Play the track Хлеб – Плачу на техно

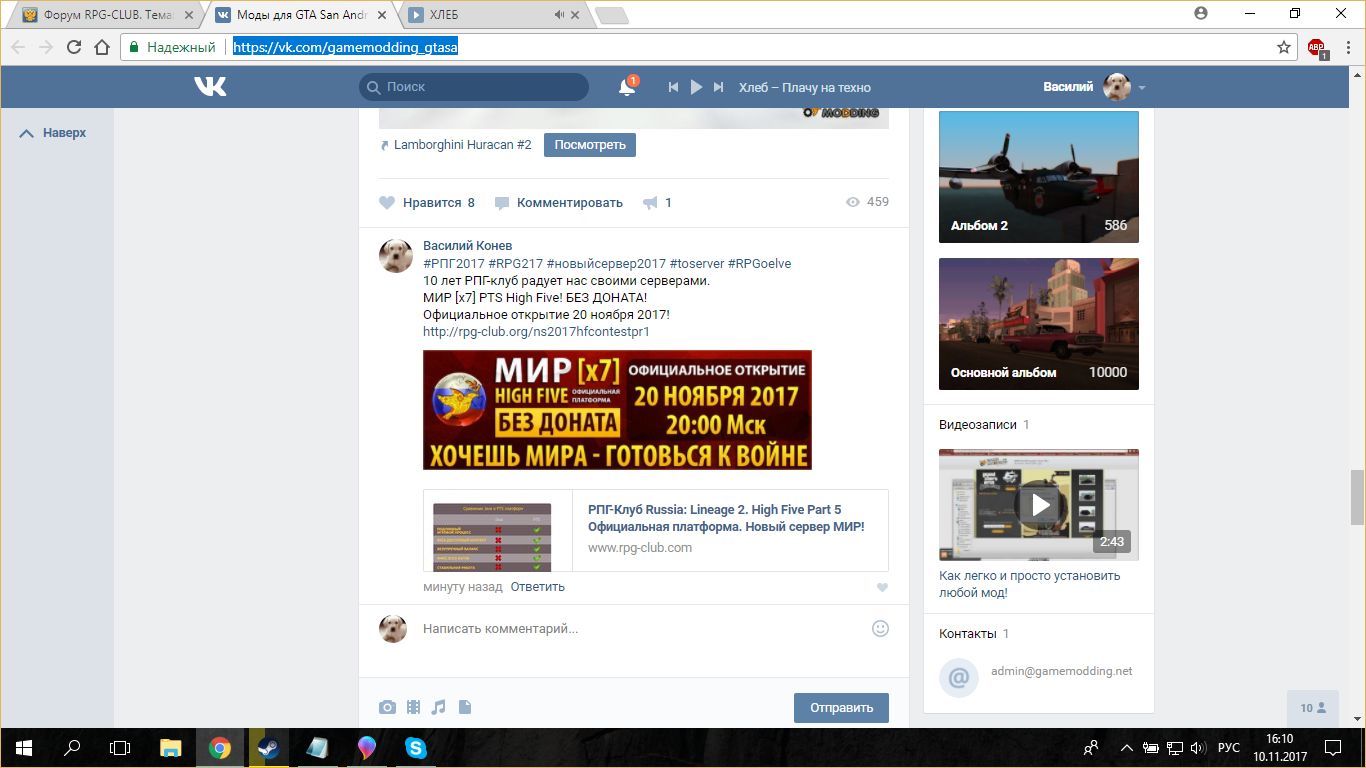[696, 87]
